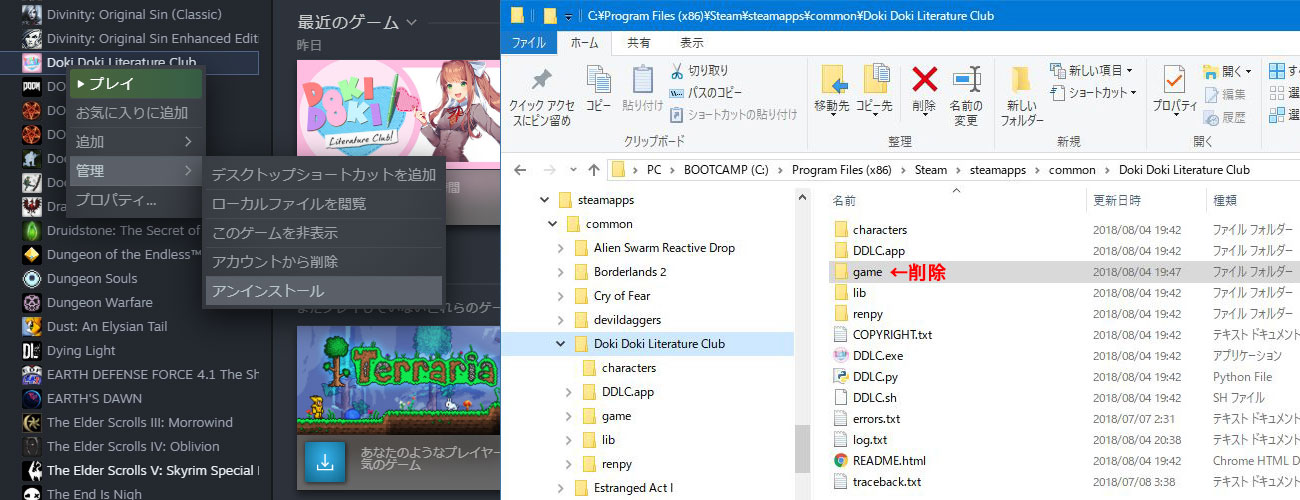Viewport: 1300px width, 500px height.
Task: Switch to the 表示 ribbon tab
Action: [692, 43]
